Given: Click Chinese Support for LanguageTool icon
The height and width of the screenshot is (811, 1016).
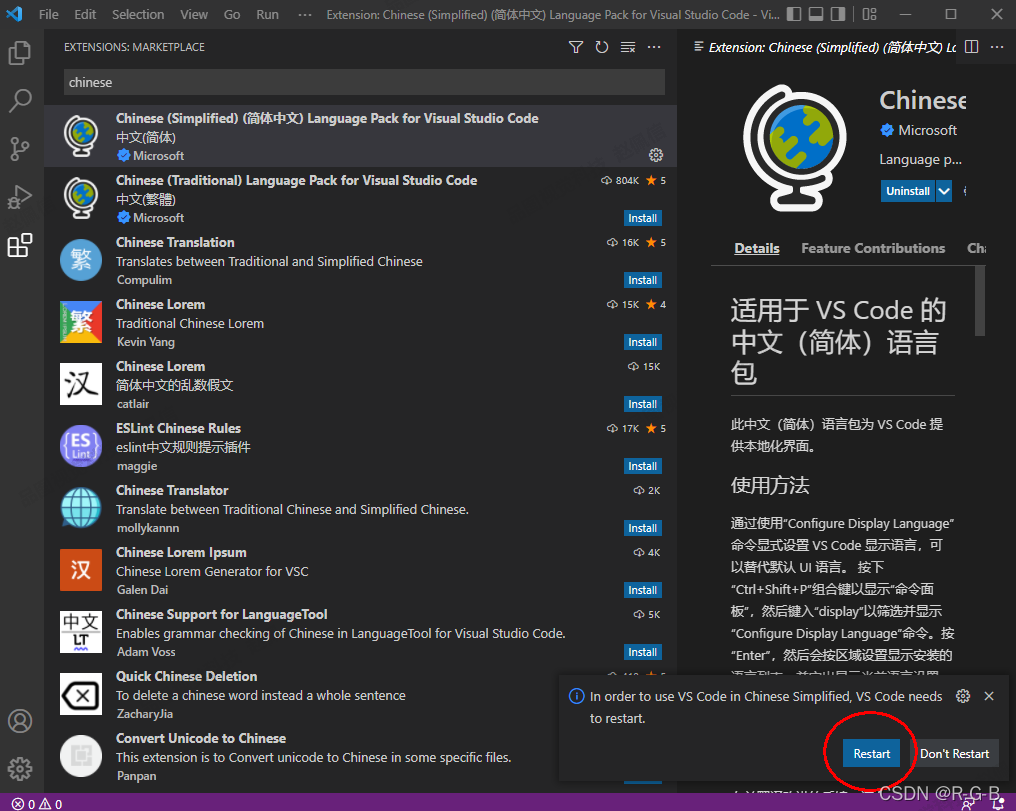Looking at the screenshot, I should point(81,632).
